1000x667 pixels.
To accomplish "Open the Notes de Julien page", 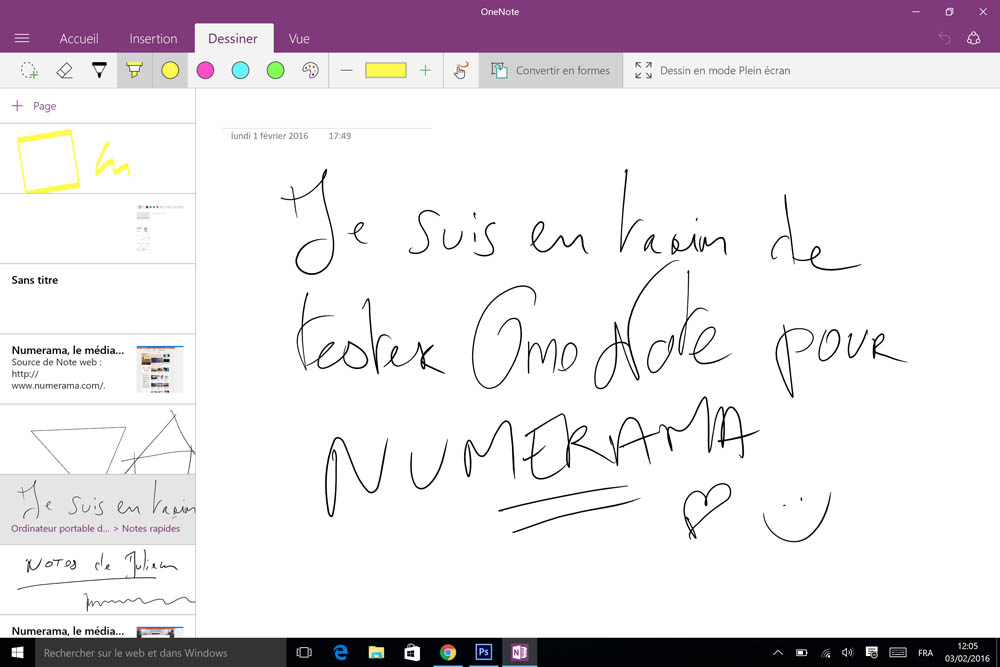I will coord(98,579).
